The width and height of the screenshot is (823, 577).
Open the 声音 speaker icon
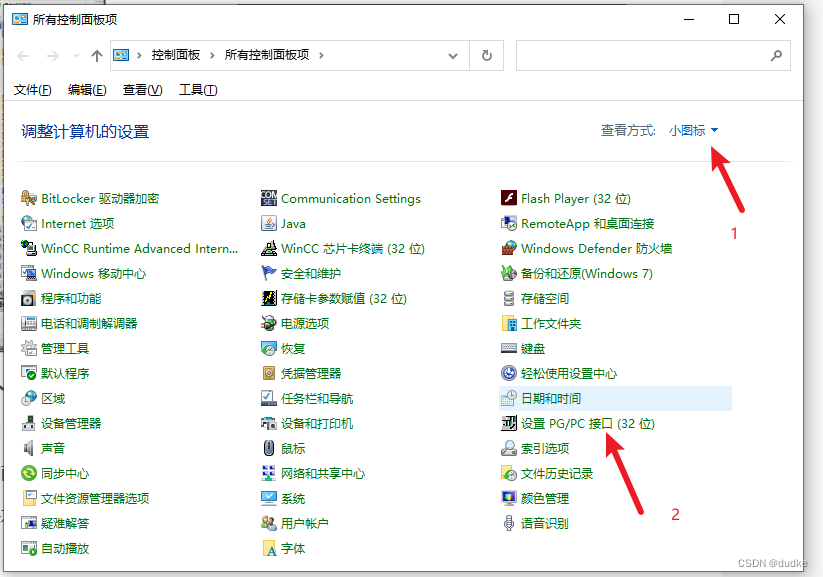[x=28, y=448]
